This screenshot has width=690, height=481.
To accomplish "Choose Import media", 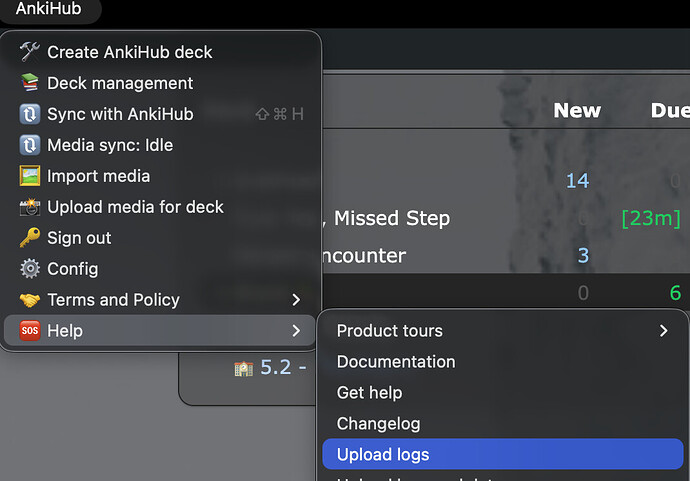I will [x=159, y=176].
